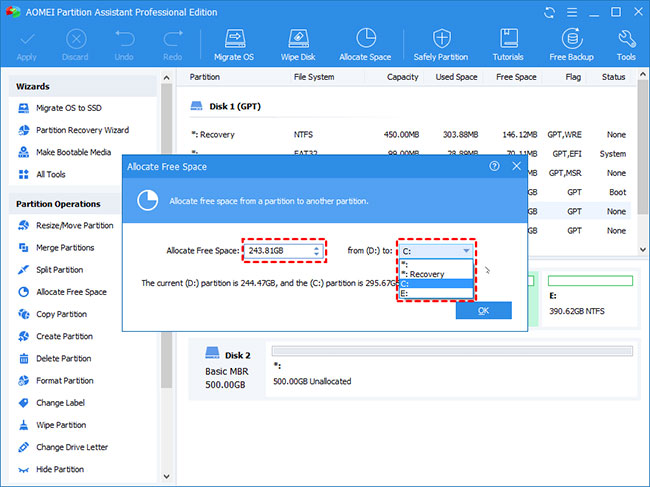
Task: Select Merge Partitions in the sidebar
Action: [65, 248]
